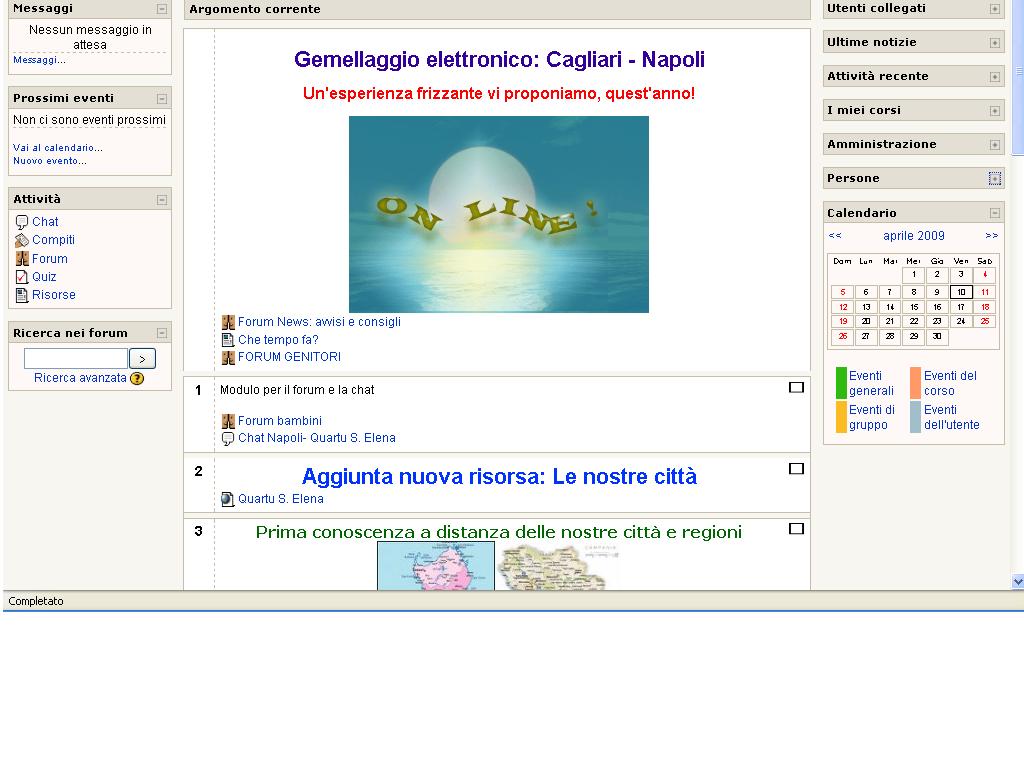
Task: Click the Compiti assignment icon
Action: coord(22,240)
